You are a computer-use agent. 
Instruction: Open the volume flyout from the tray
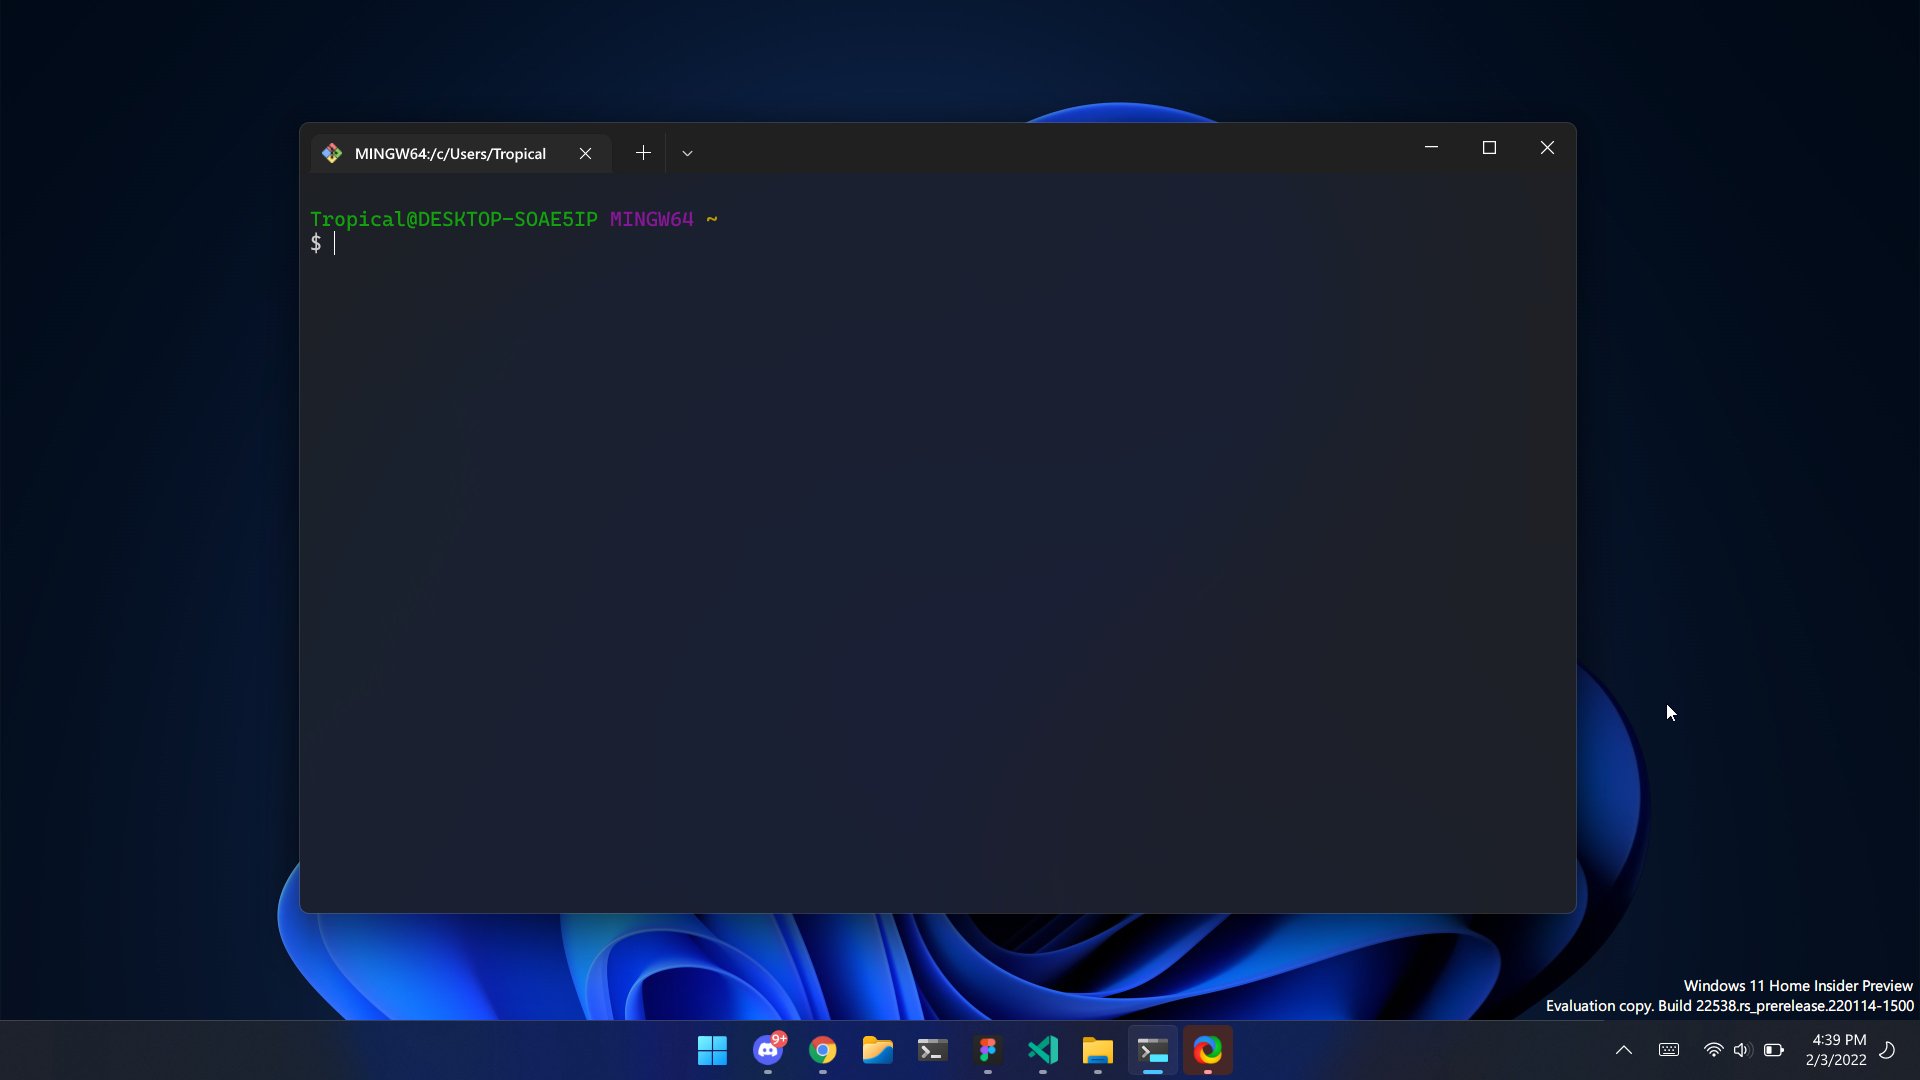coord(1742,1050)
